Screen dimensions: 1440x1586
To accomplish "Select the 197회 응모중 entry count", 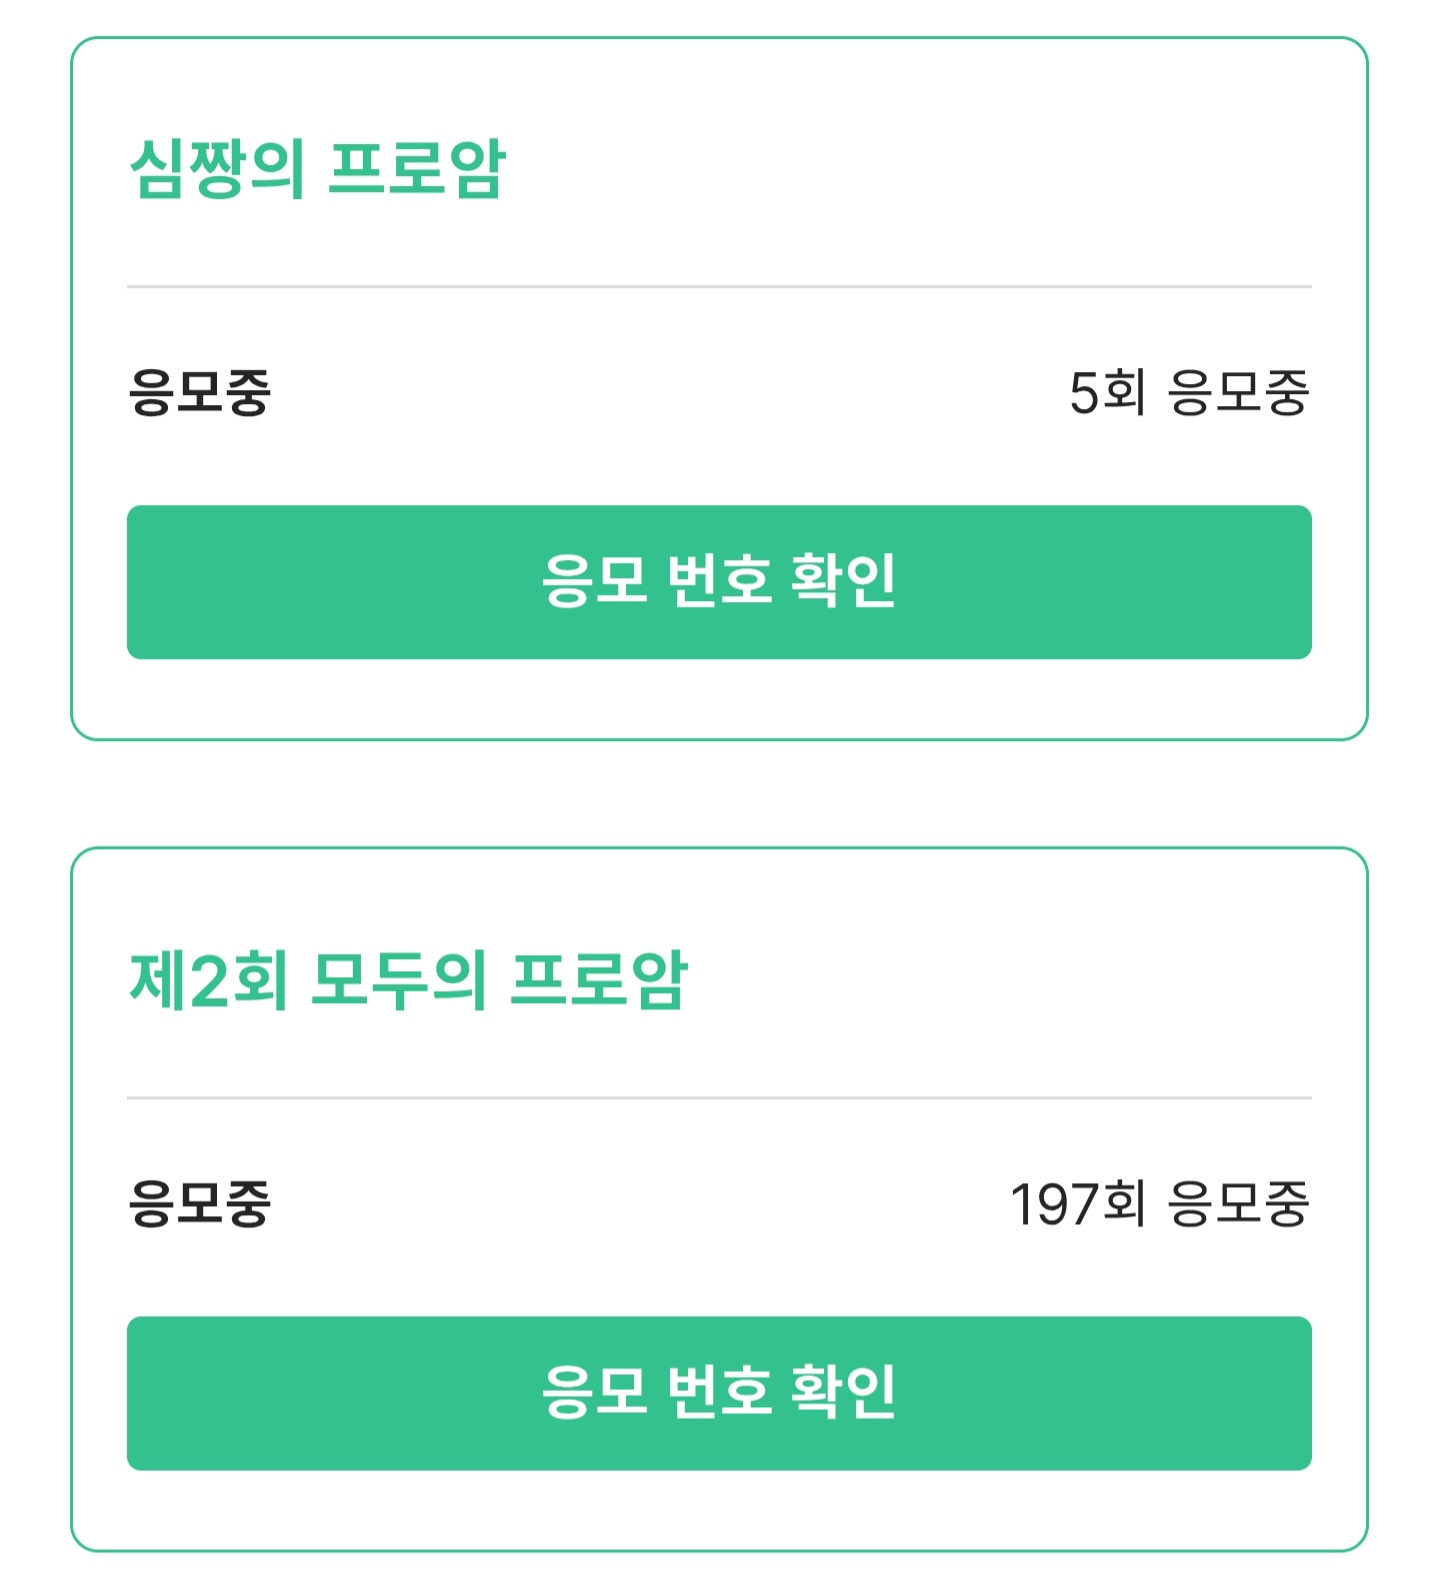I will tap(1159, 1203).
